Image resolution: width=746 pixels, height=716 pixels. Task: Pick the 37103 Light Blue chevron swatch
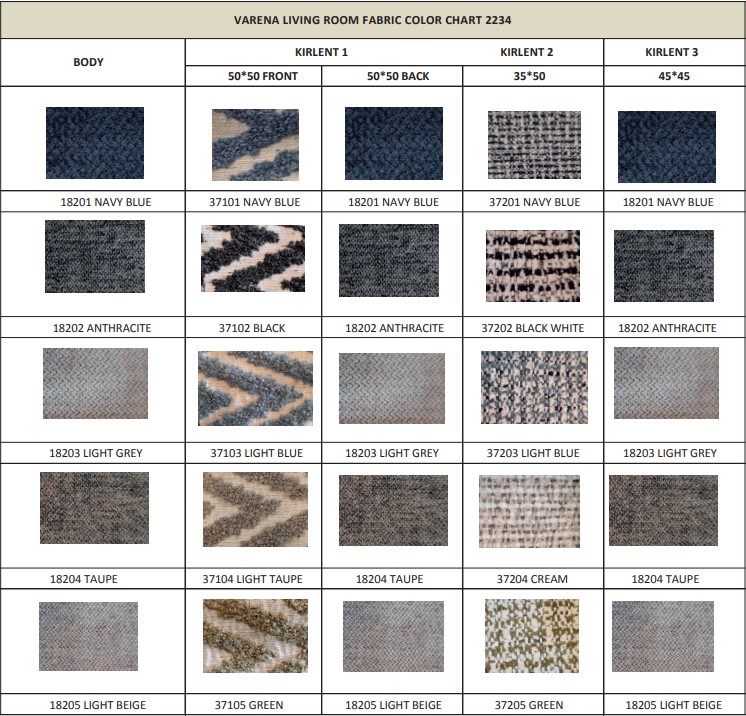click(255, 389)
